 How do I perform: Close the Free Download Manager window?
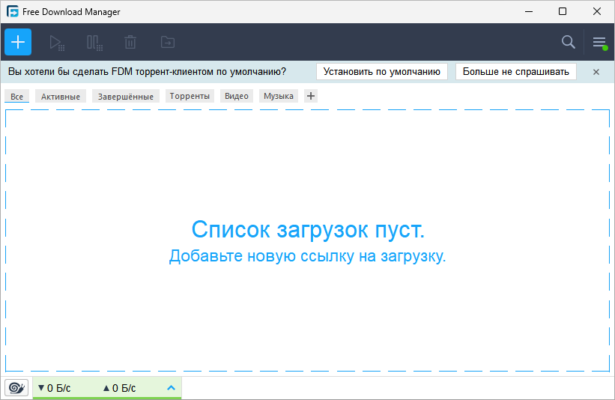click(x=597, y=11)
